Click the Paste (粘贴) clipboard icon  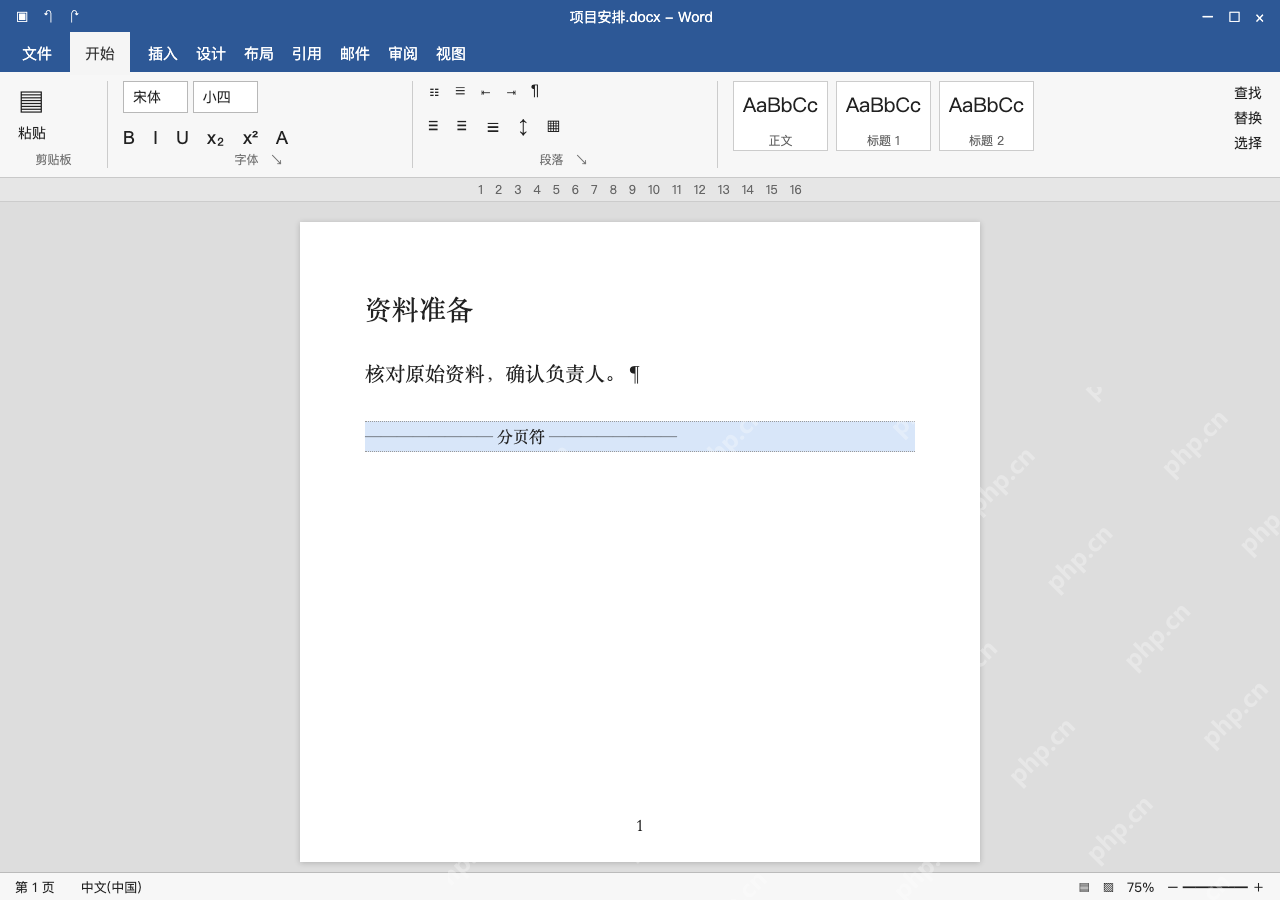click(x=31, y=101)
